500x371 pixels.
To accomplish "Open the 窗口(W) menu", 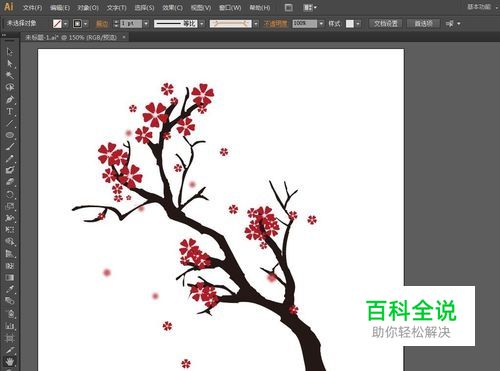I will point(230,7).
